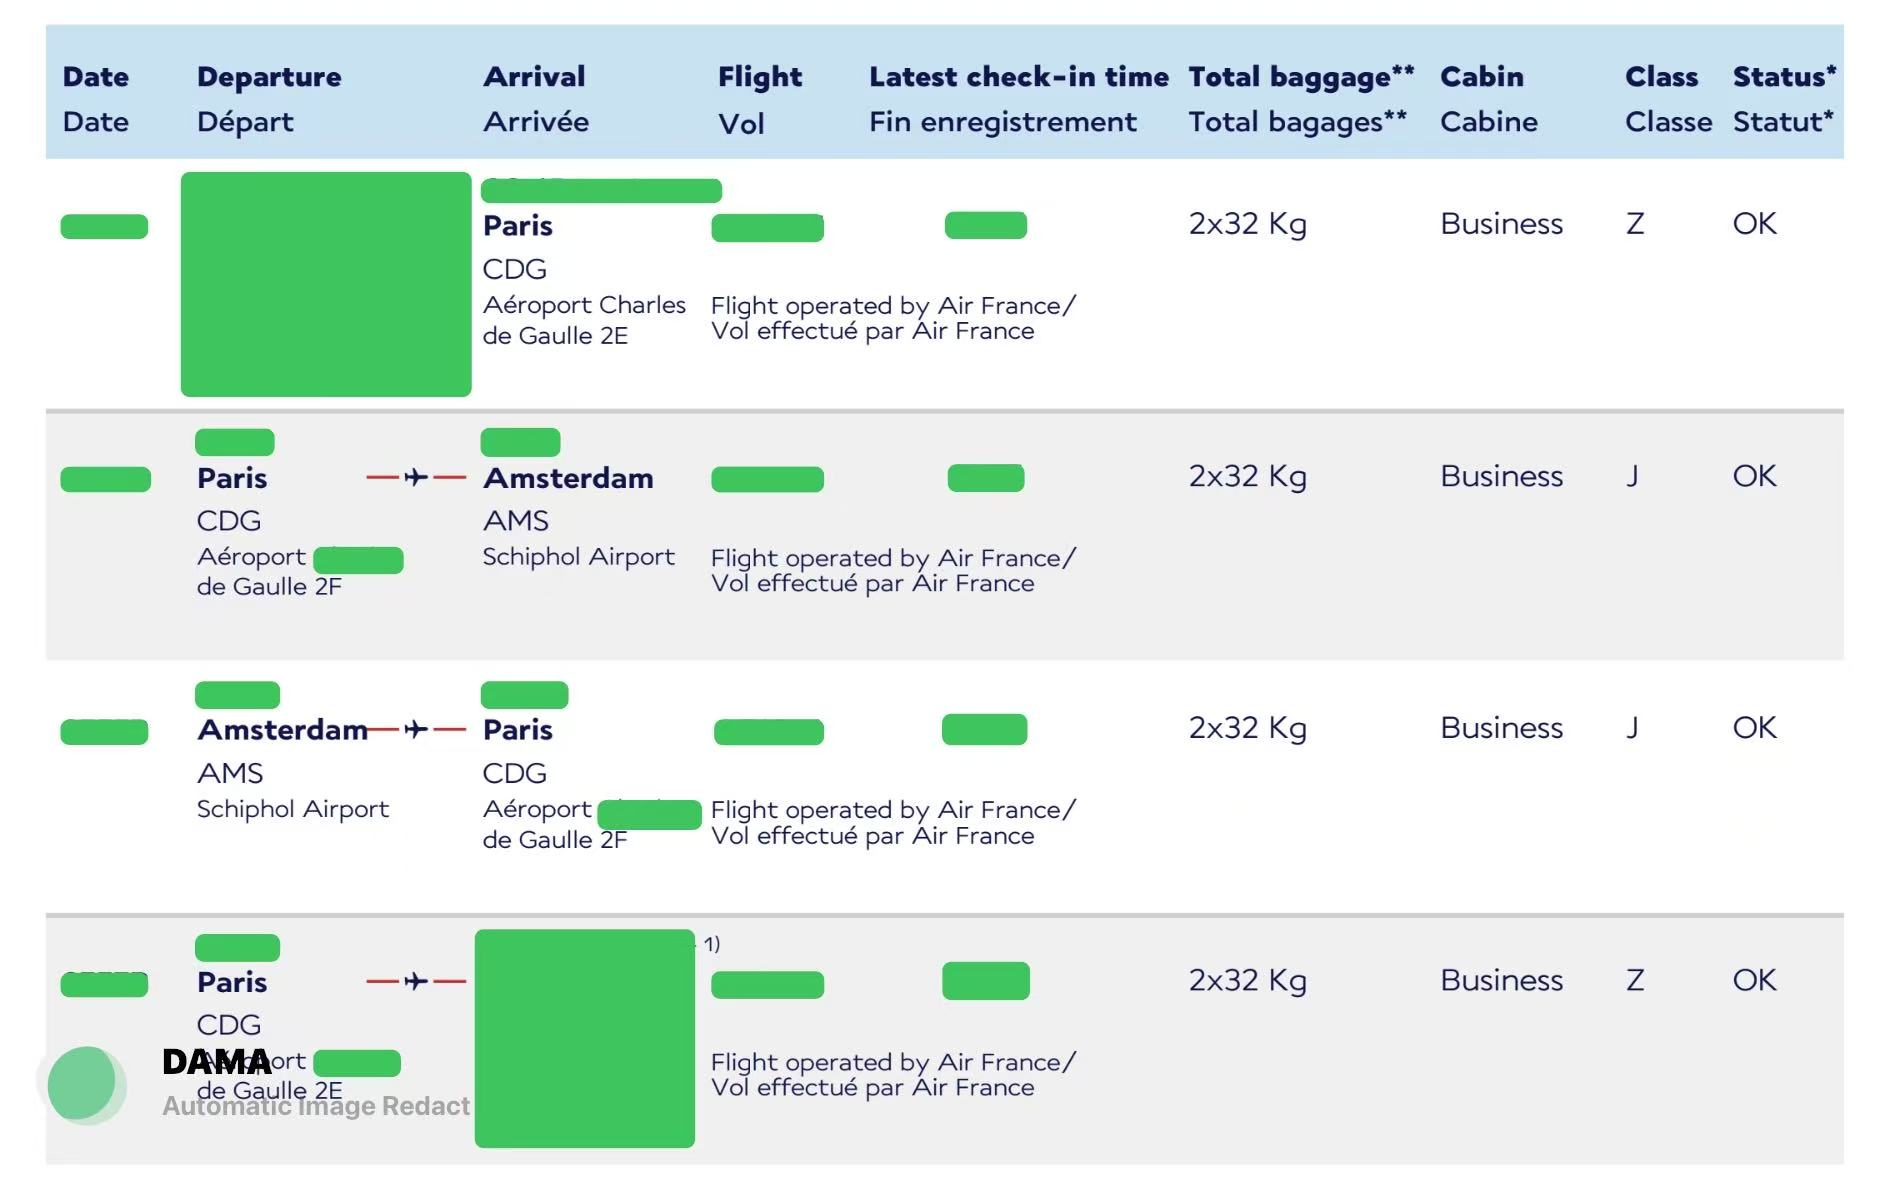The height and width of the screenshot is (1198, 1890).
Task: Click the Departure column header
Action: (269, 77)
